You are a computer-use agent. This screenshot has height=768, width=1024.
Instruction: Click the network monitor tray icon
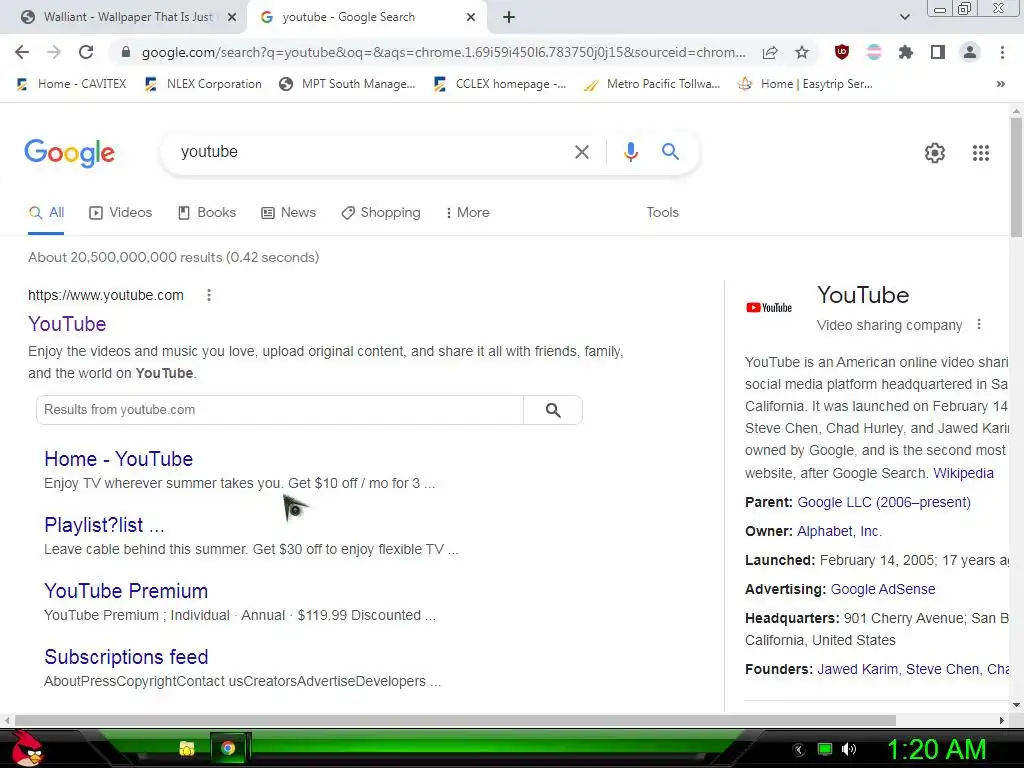825,749
